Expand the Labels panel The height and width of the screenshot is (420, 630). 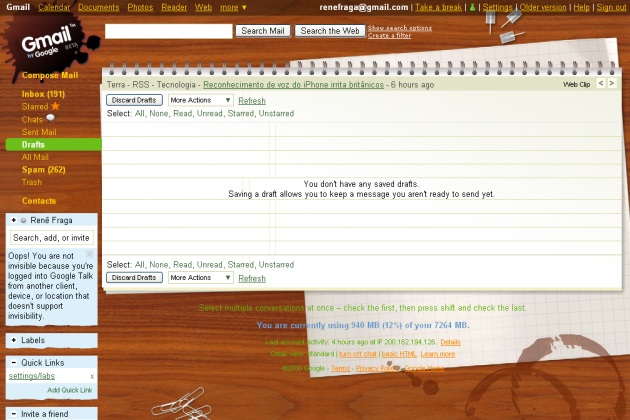[x=14, y=340]
